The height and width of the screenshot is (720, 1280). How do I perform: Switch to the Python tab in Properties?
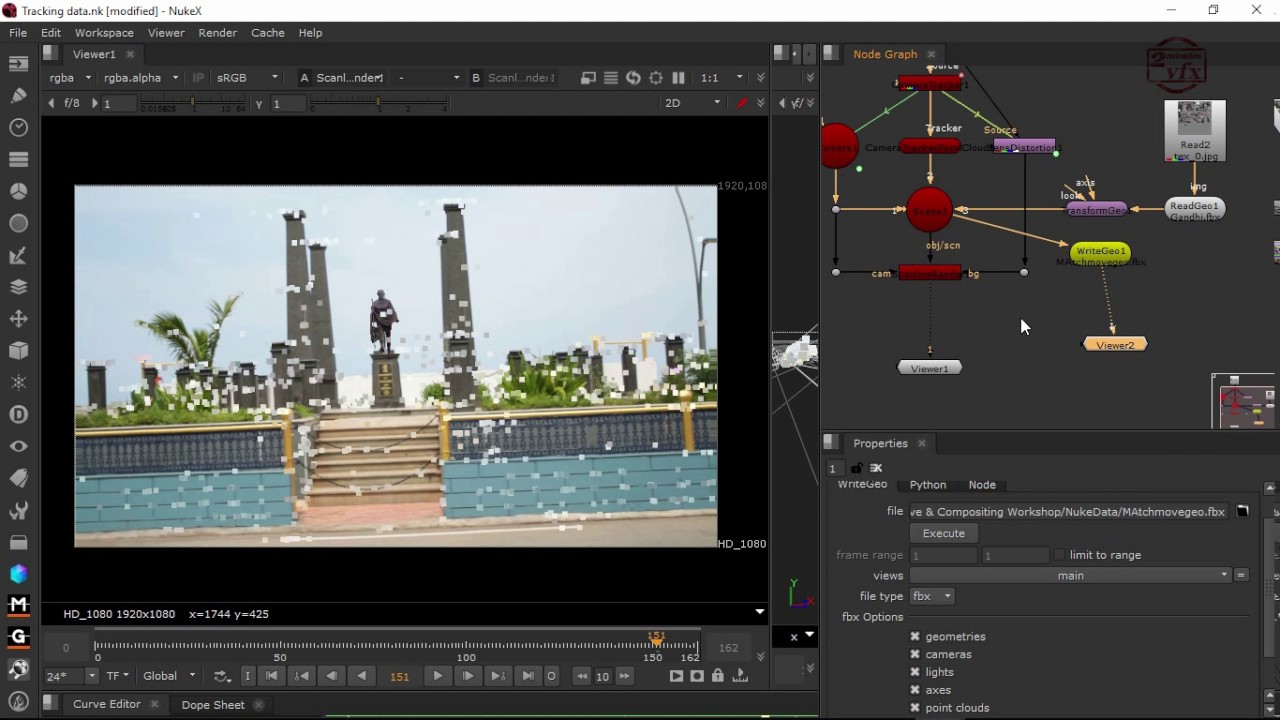[928, 485]
